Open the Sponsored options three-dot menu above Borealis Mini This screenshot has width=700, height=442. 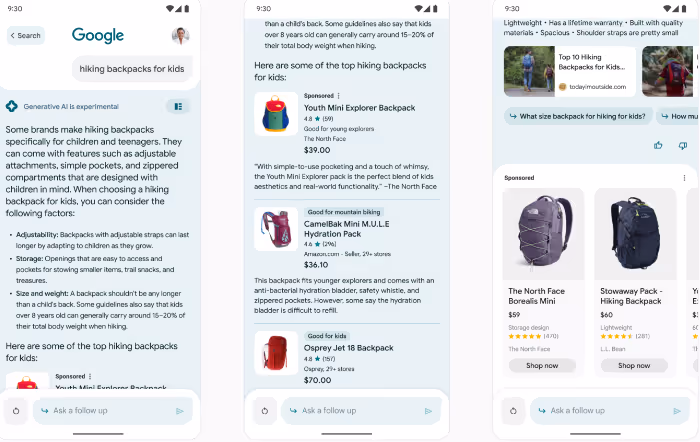click(x=684, y=178)
